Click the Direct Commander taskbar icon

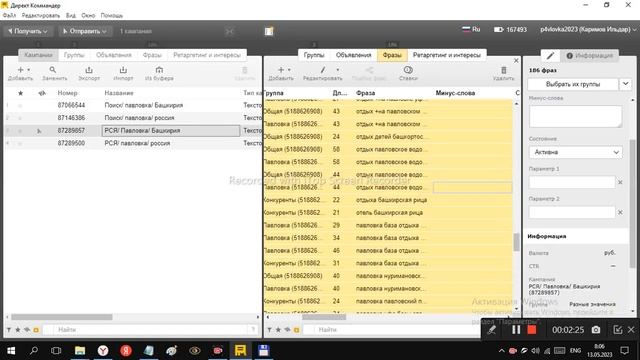click(x=240, y=350)
